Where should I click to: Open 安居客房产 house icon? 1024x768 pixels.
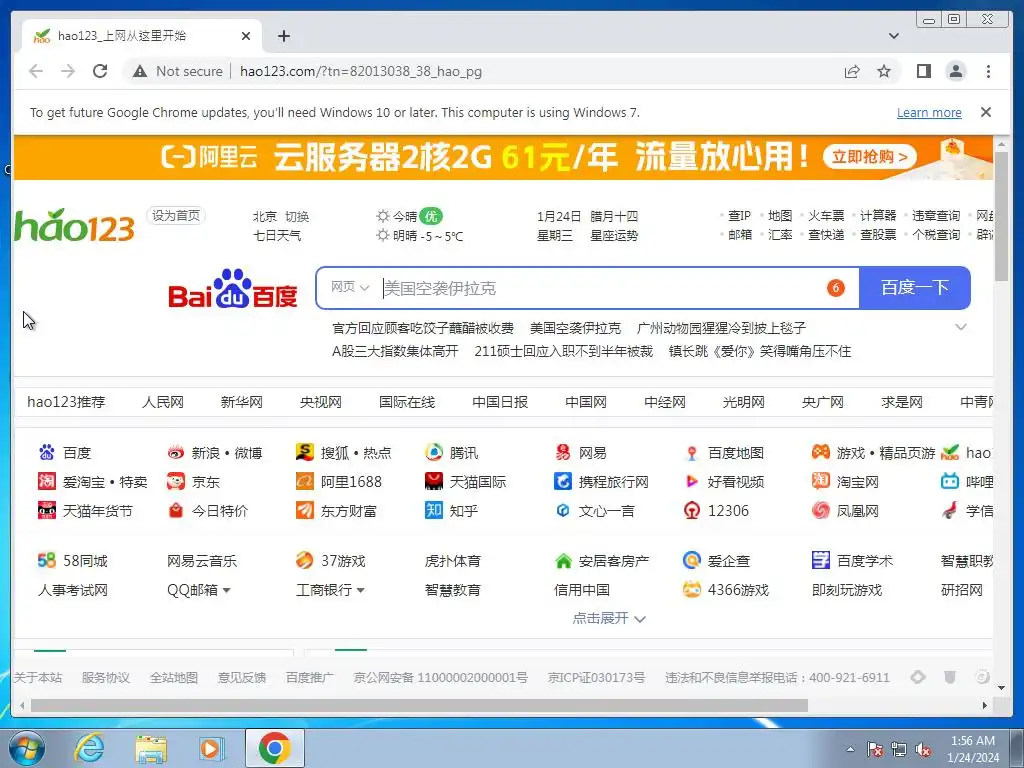pyautogui.click(x=563, y=560)
